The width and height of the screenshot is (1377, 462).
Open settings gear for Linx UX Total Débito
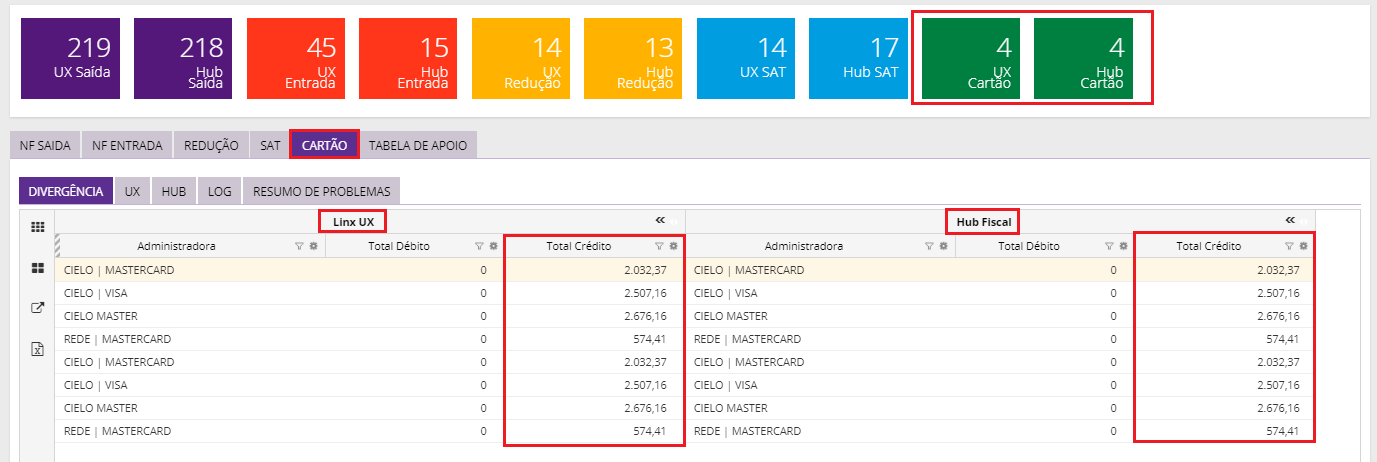tap(493, 246)
